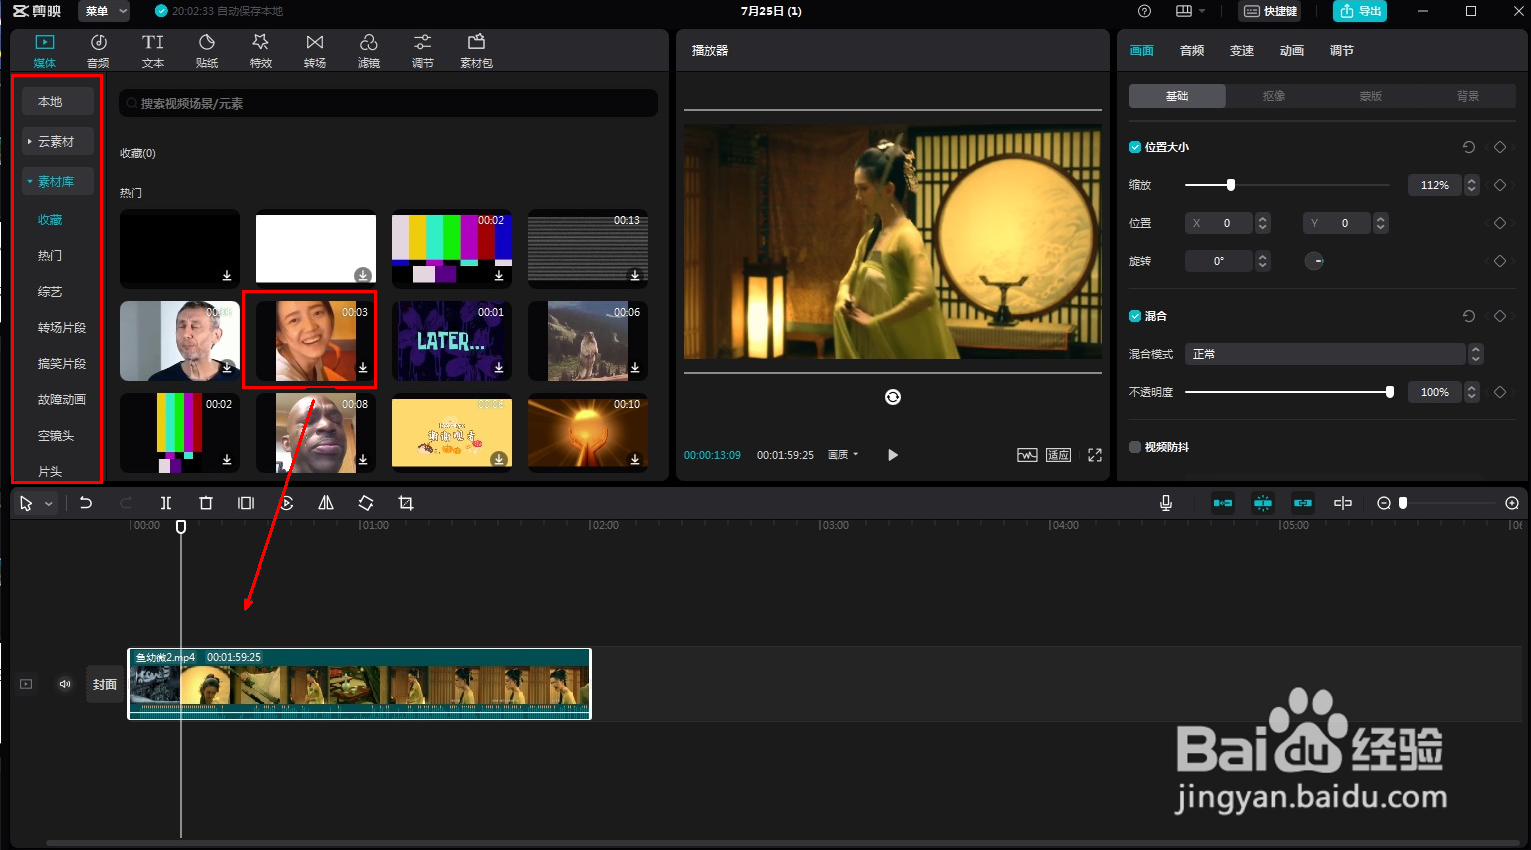The height and width of the screenshot is (850, 1531).
Task: Click the 封面 cover button on track
Action: click(x=105, y=684)
